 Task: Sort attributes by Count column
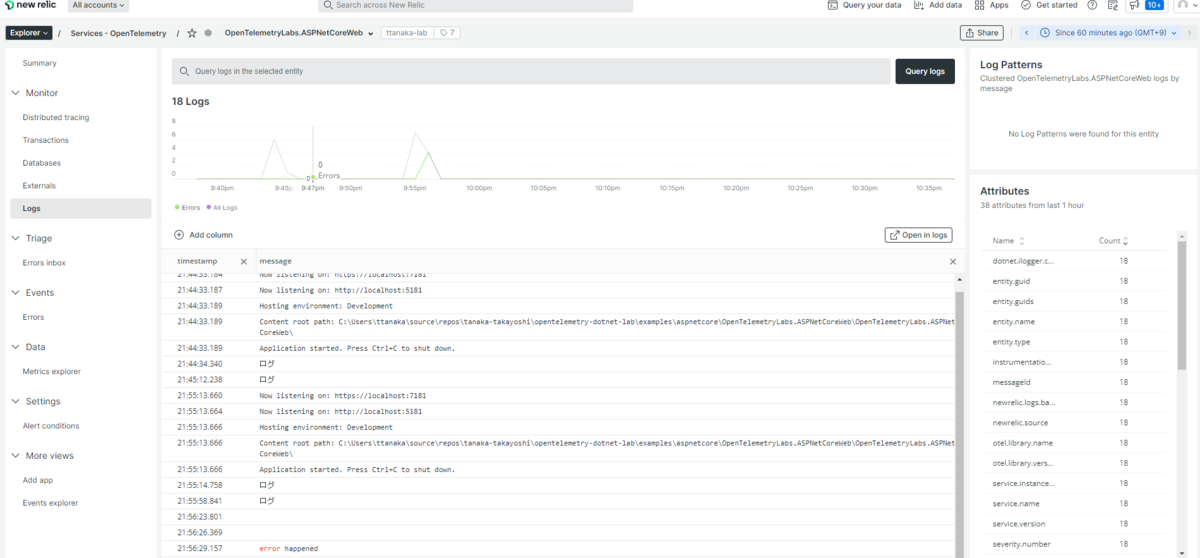1113,241
